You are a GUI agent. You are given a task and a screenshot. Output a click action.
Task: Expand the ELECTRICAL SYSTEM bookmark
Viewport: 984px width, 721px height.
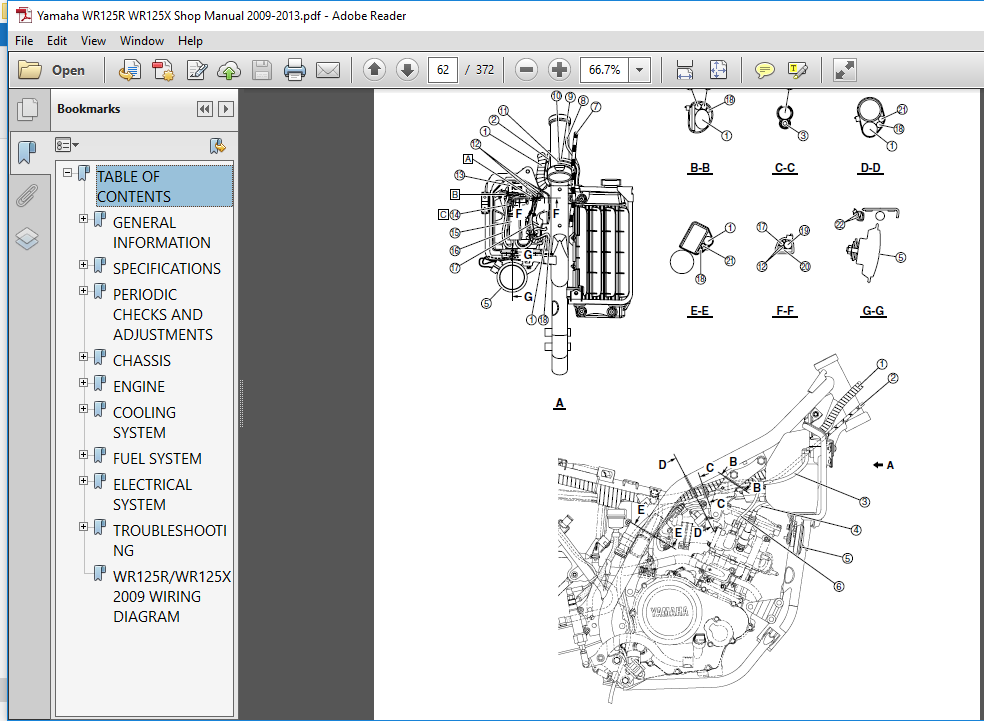[x=83, y=480]
